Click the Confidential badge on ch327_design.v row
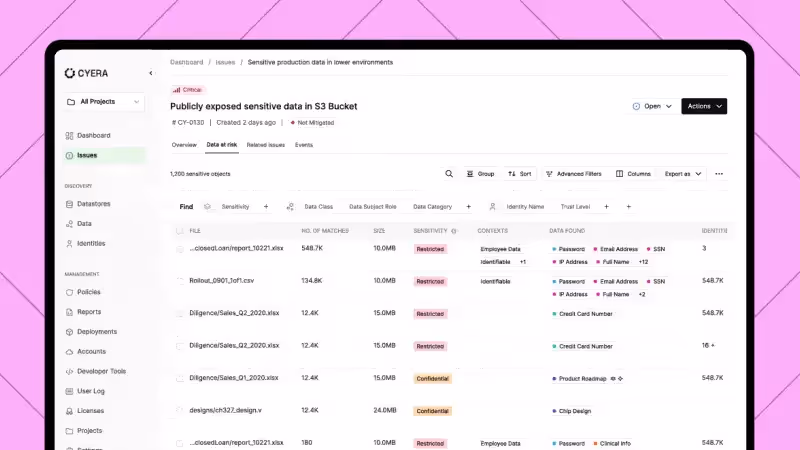The image size is (800, 450). click(x=432, y=411)
